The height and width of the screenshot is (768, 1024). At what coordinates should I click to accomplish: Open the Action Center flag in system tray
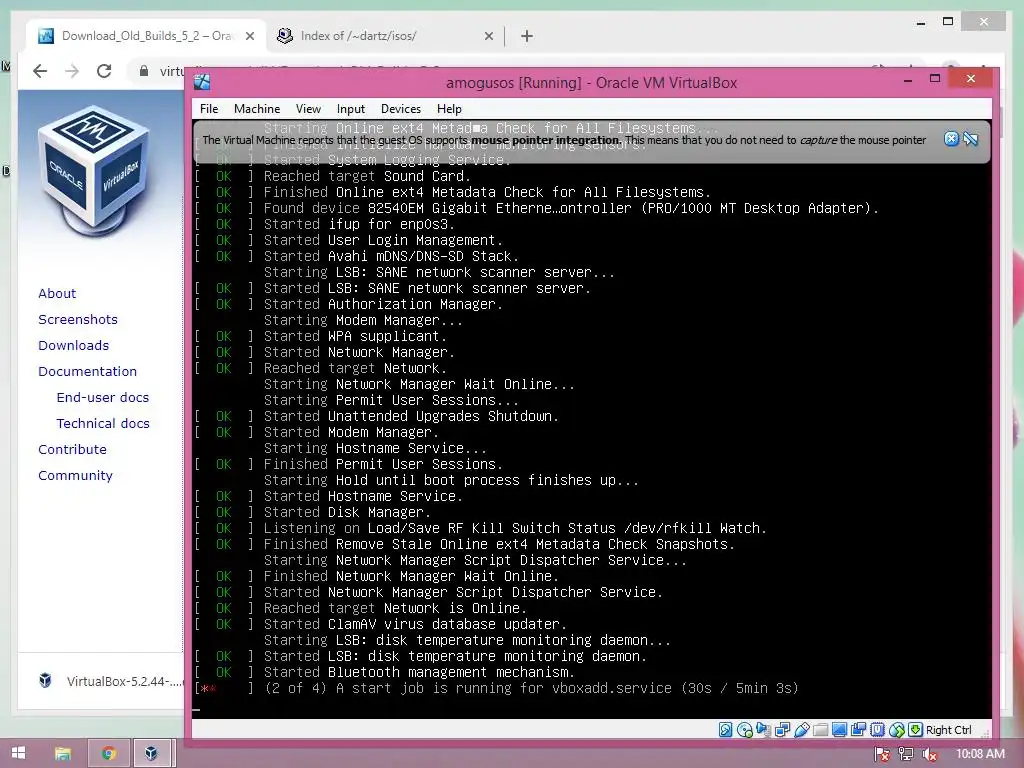[882, 754]
